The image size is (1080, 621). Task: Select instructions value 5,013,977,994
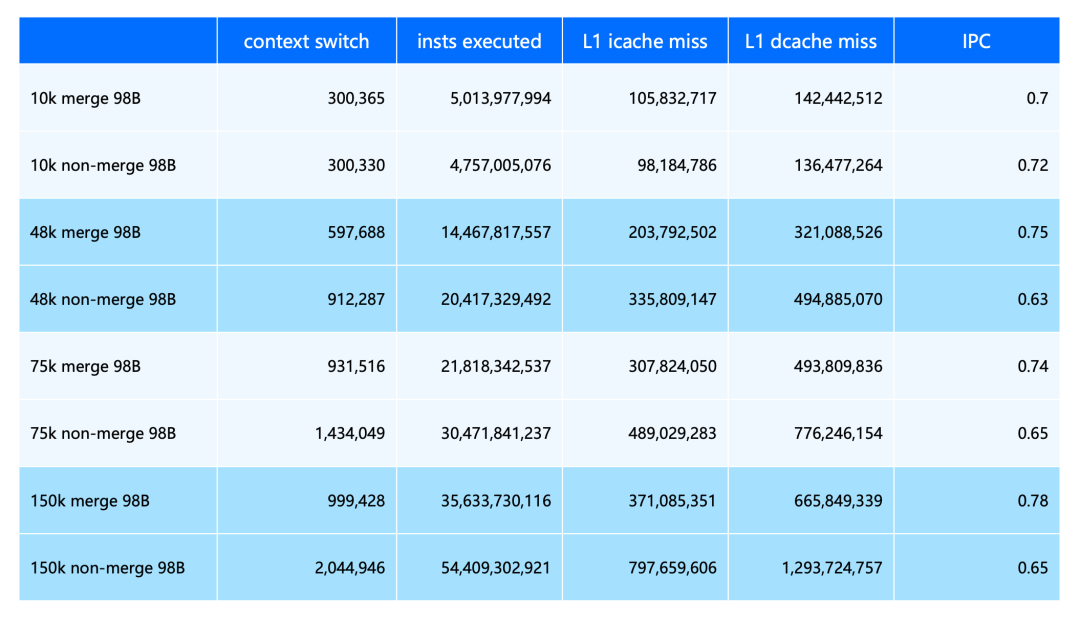pyautogui.click(x=501, y=98)
